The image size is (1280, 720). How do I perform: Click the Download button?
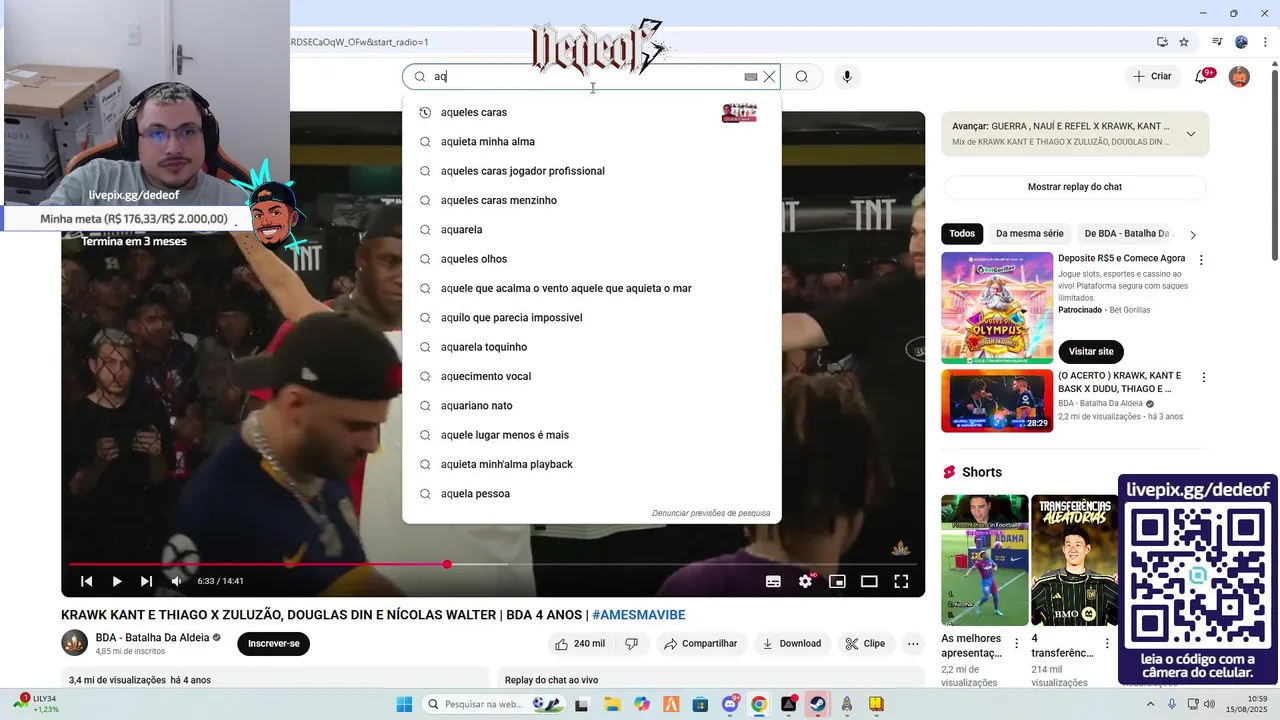point(792,644)
